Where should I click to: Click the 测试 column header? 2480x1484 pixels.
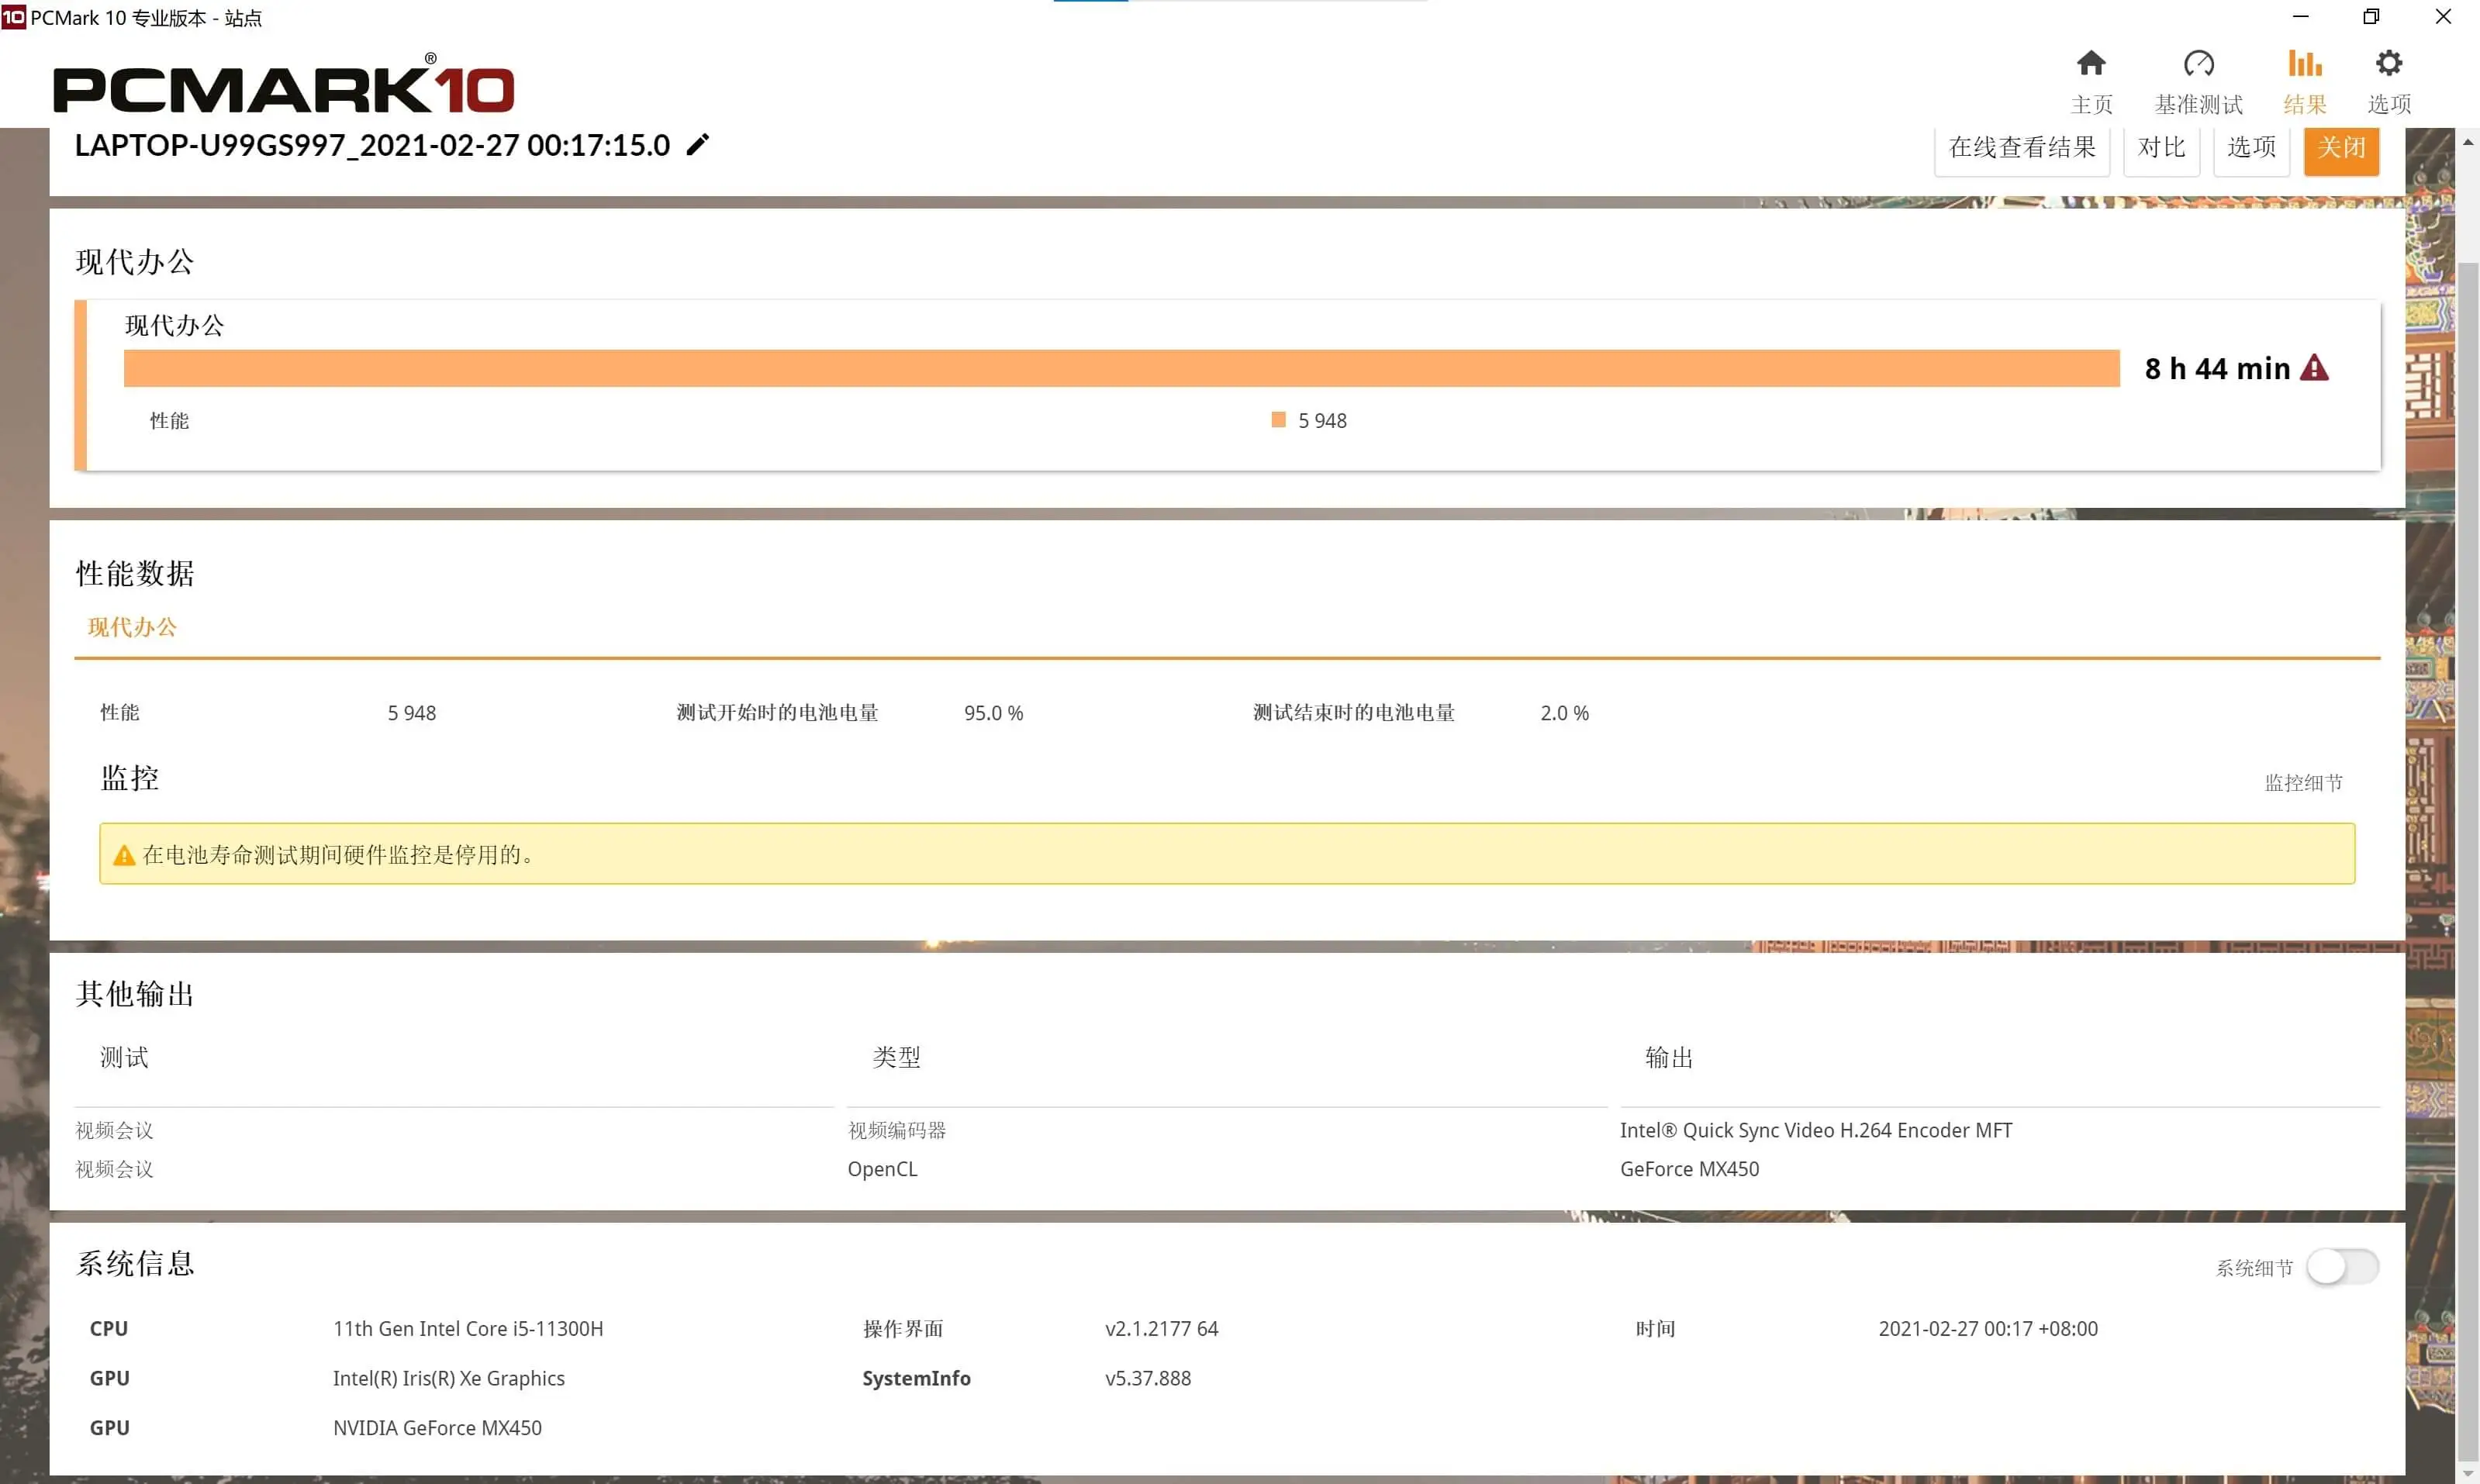click(x=124, y=1057)
